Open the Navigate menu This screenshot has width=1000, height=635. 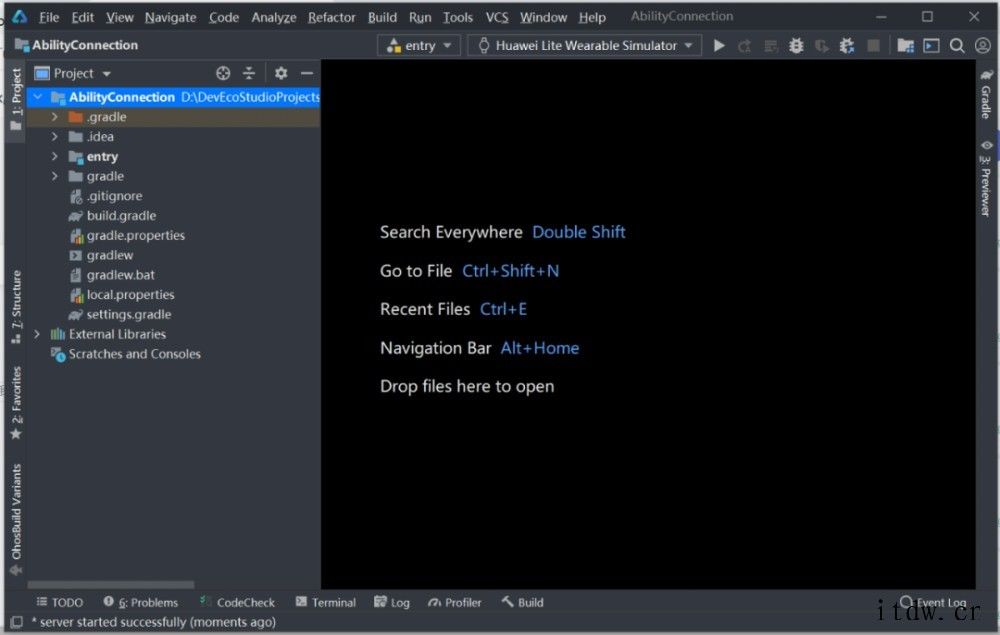(170, 17)
